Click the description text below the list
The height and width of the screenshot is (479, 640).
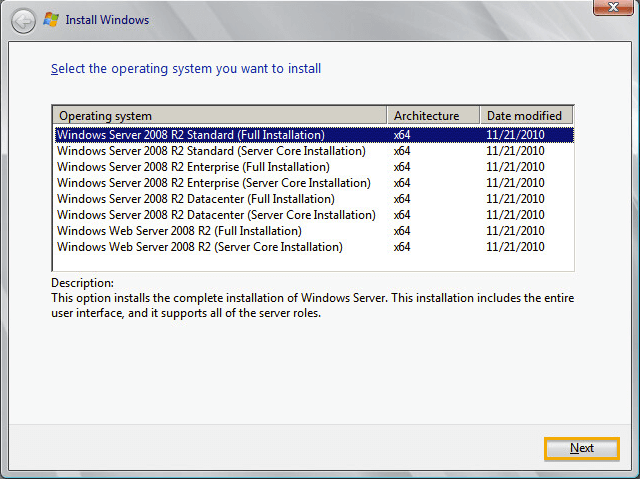pos(312,306)
